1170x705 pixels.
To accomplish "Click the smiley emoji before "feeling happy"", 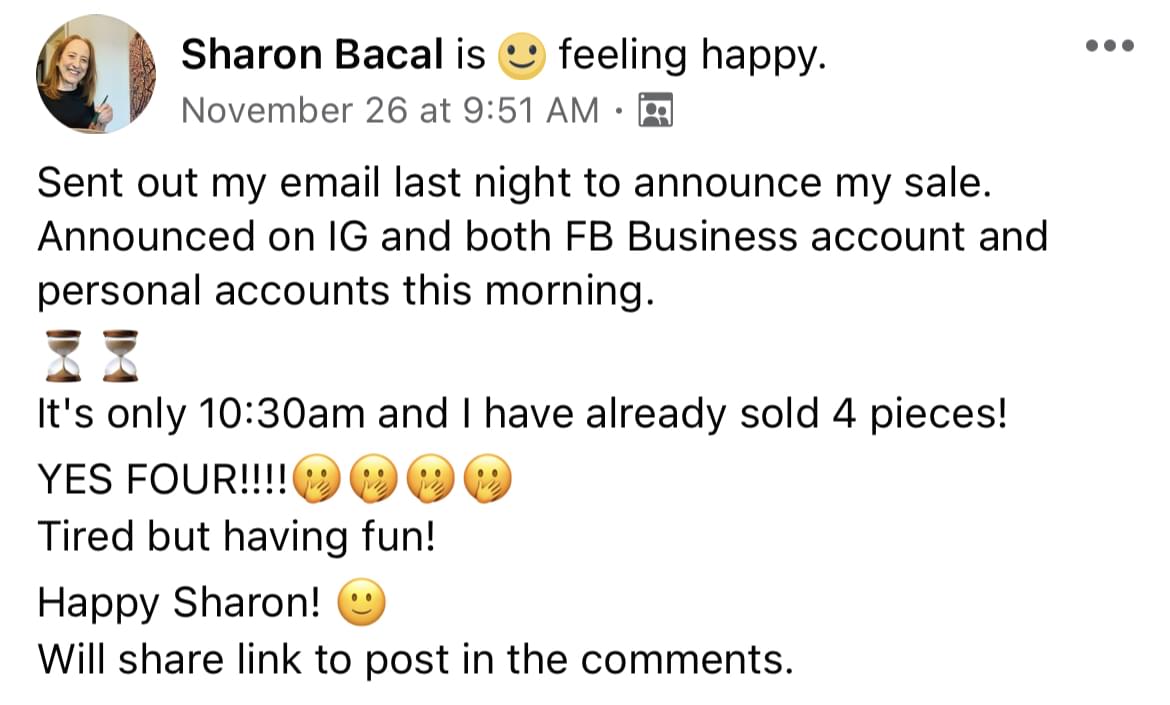I will 522,57.
